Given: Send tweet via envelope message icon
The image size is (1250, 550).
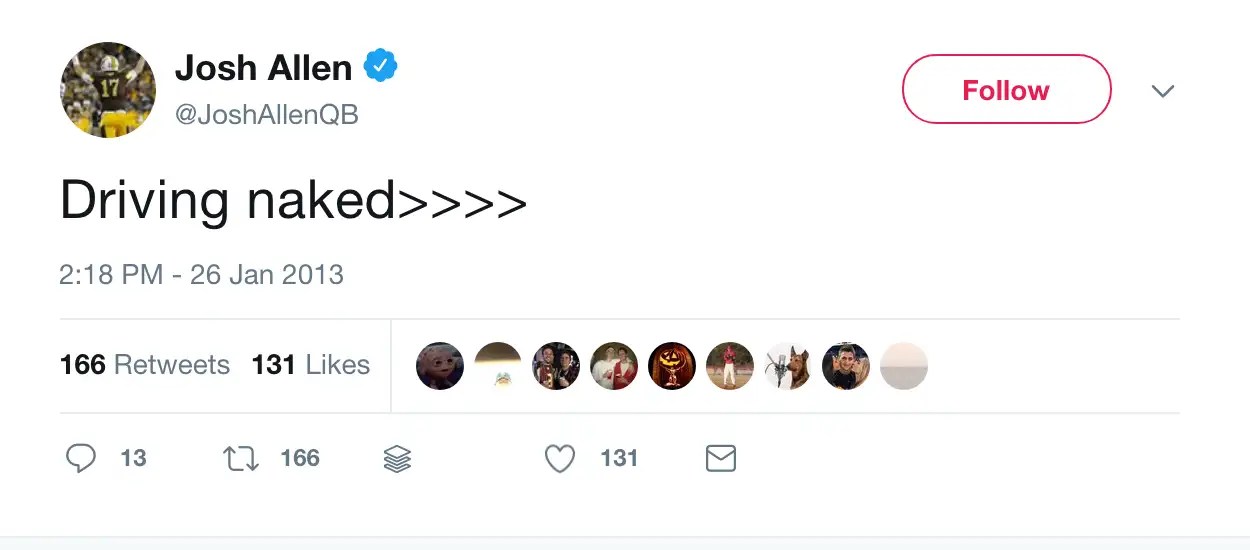Looking at the screenshot, I should pyautogui.click(x=721, y=459).
